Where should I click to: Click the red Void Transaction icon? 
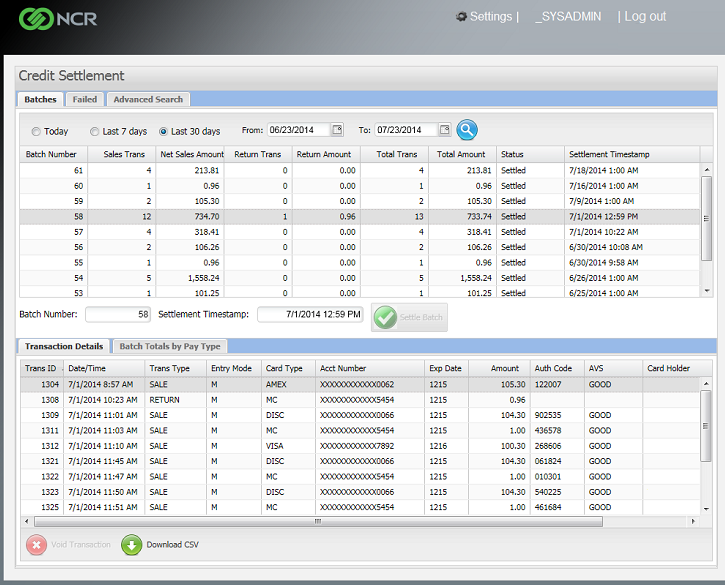click(x=36, y=545)
